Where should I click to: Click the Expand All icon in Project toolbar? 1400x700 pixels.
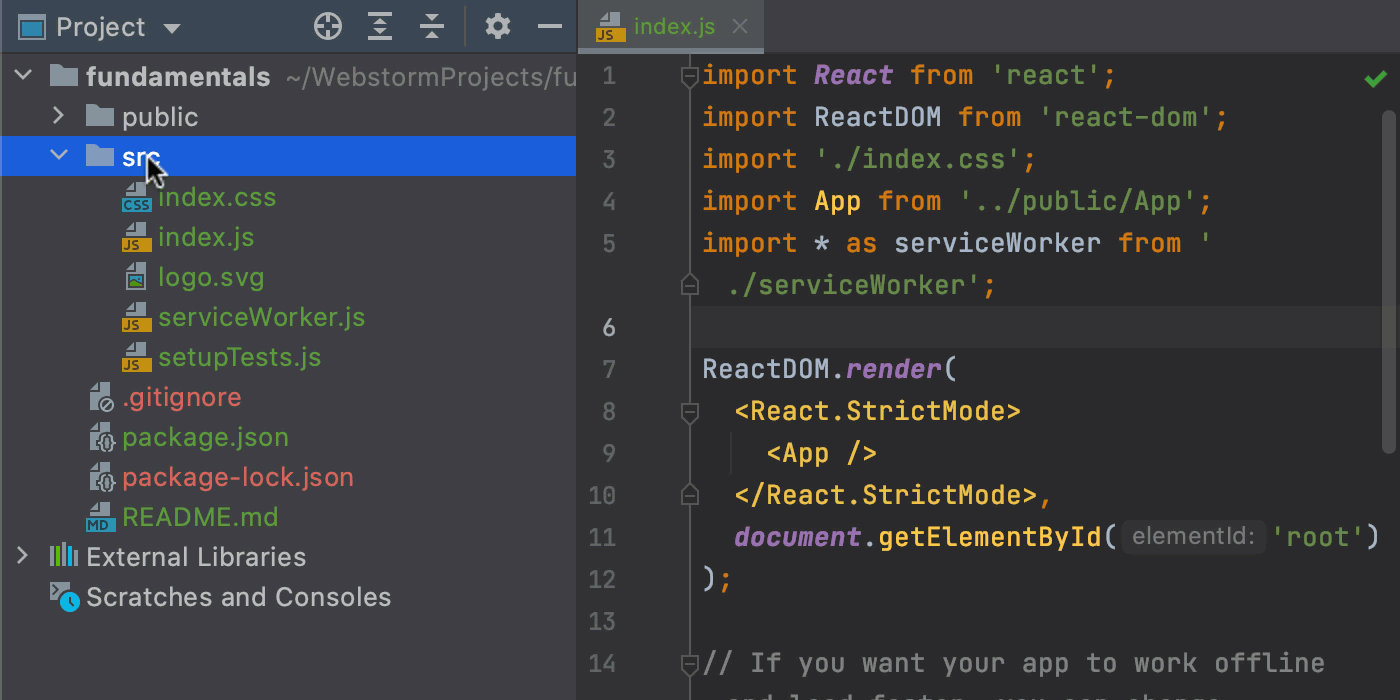point(380,26)
